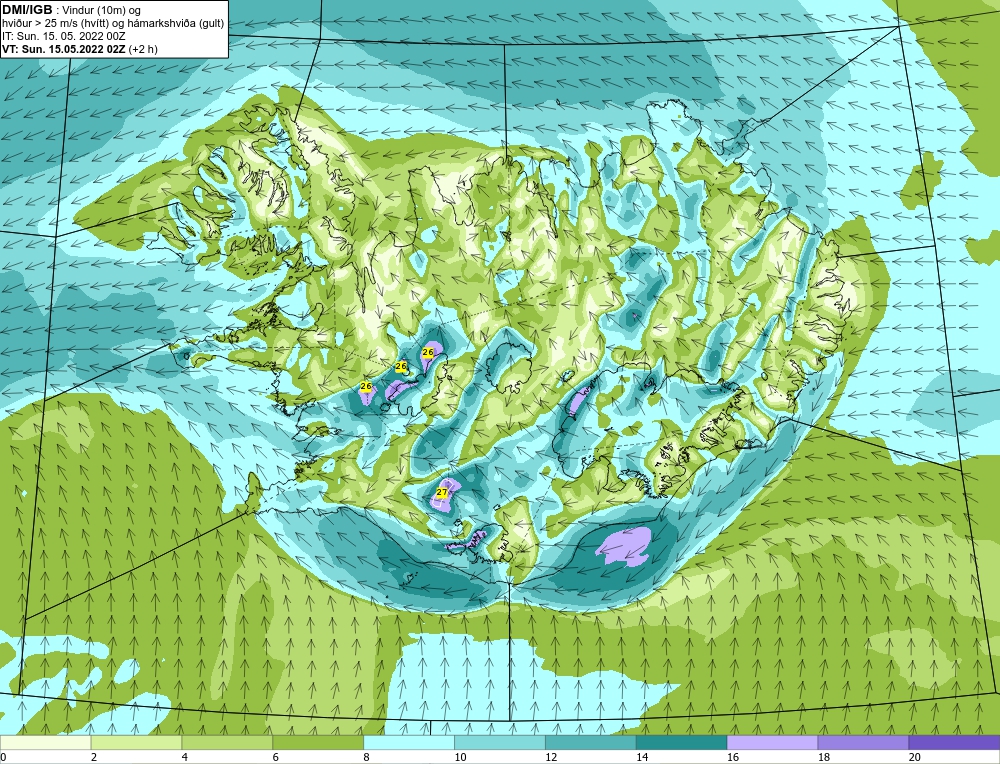The height and width of the screenshot is (764, 1000).
Task: Click the 'DMI/IGB' title text
Action: pyautogui.click(x=27, y=10)
